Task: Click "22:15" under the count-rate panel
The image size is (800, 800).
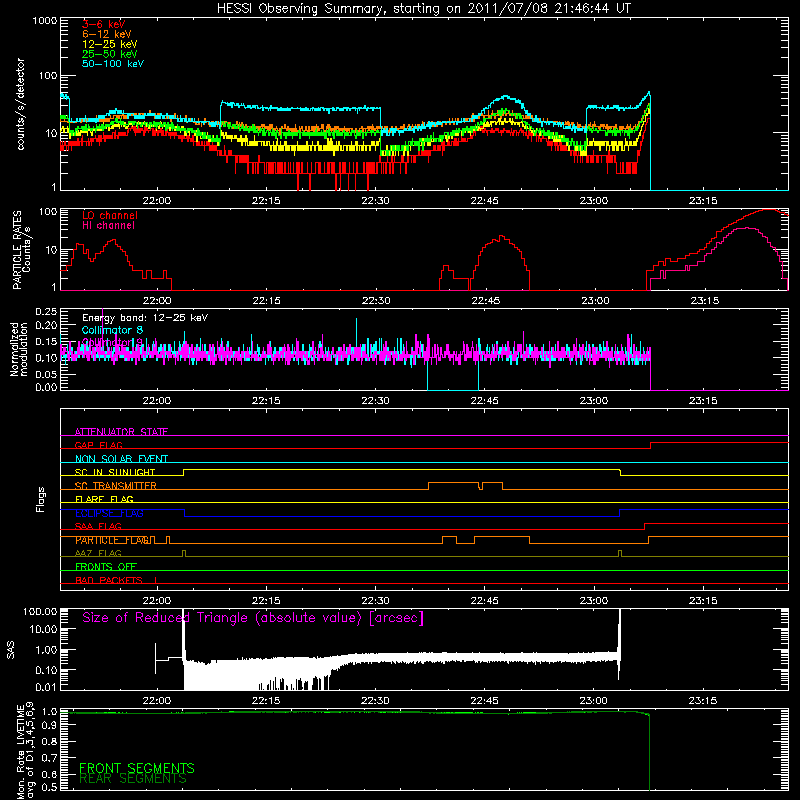Action: [266, 201]
